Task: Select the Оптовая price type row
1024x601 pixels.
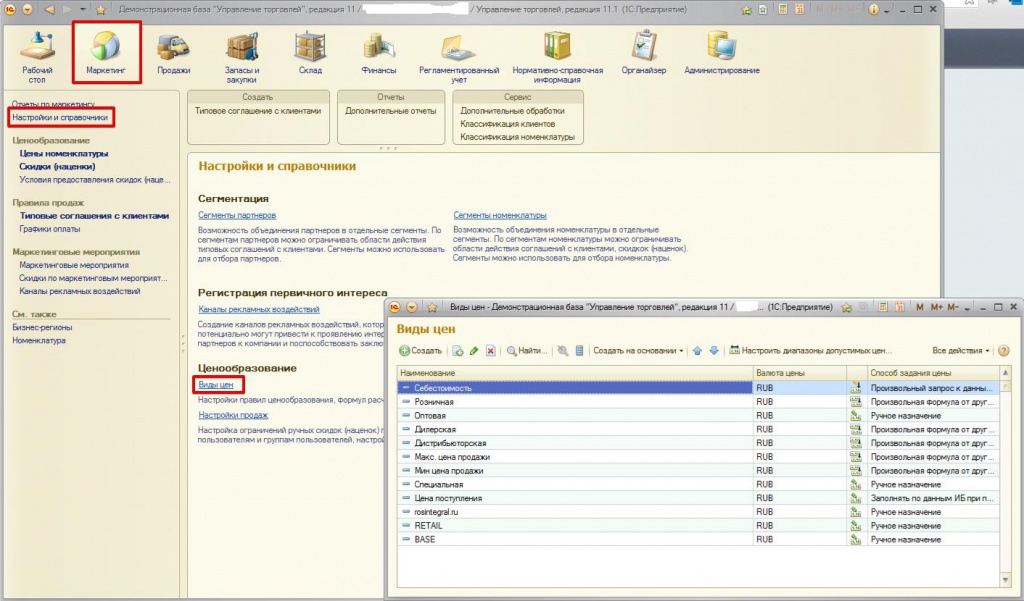Action: coord(698,415)
